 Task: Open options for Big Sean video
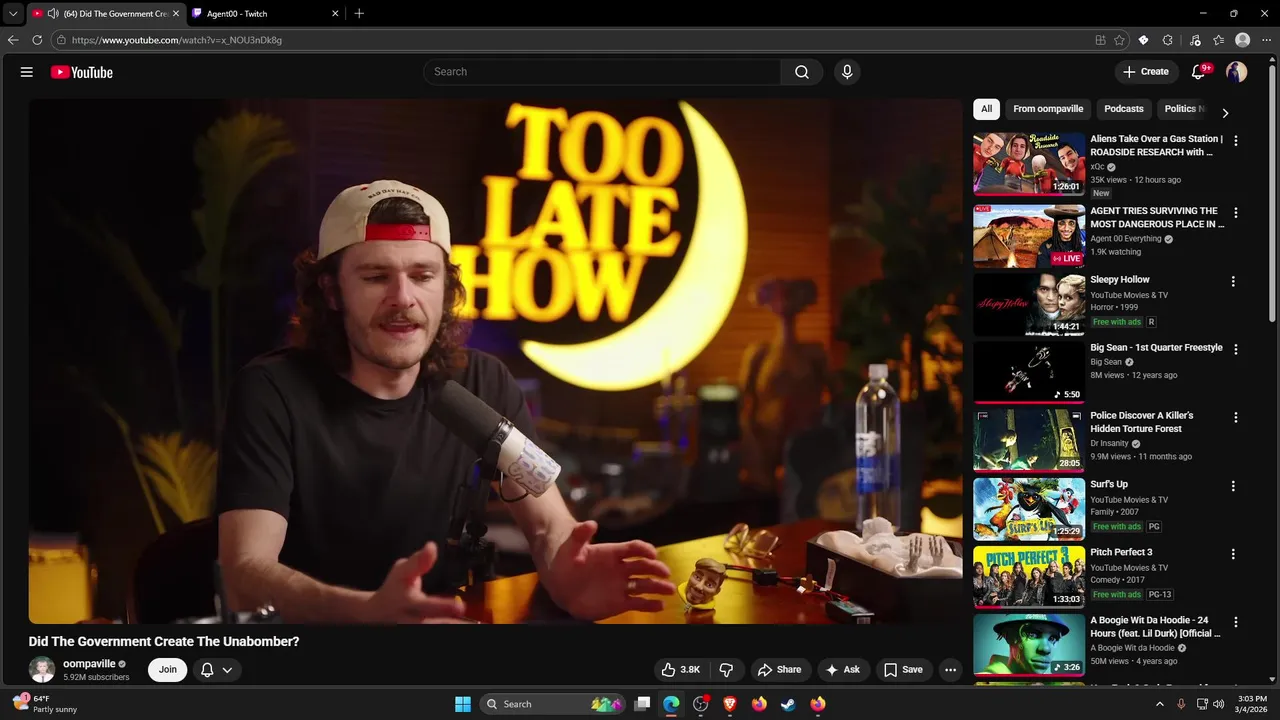click(x=1236, y=350)
